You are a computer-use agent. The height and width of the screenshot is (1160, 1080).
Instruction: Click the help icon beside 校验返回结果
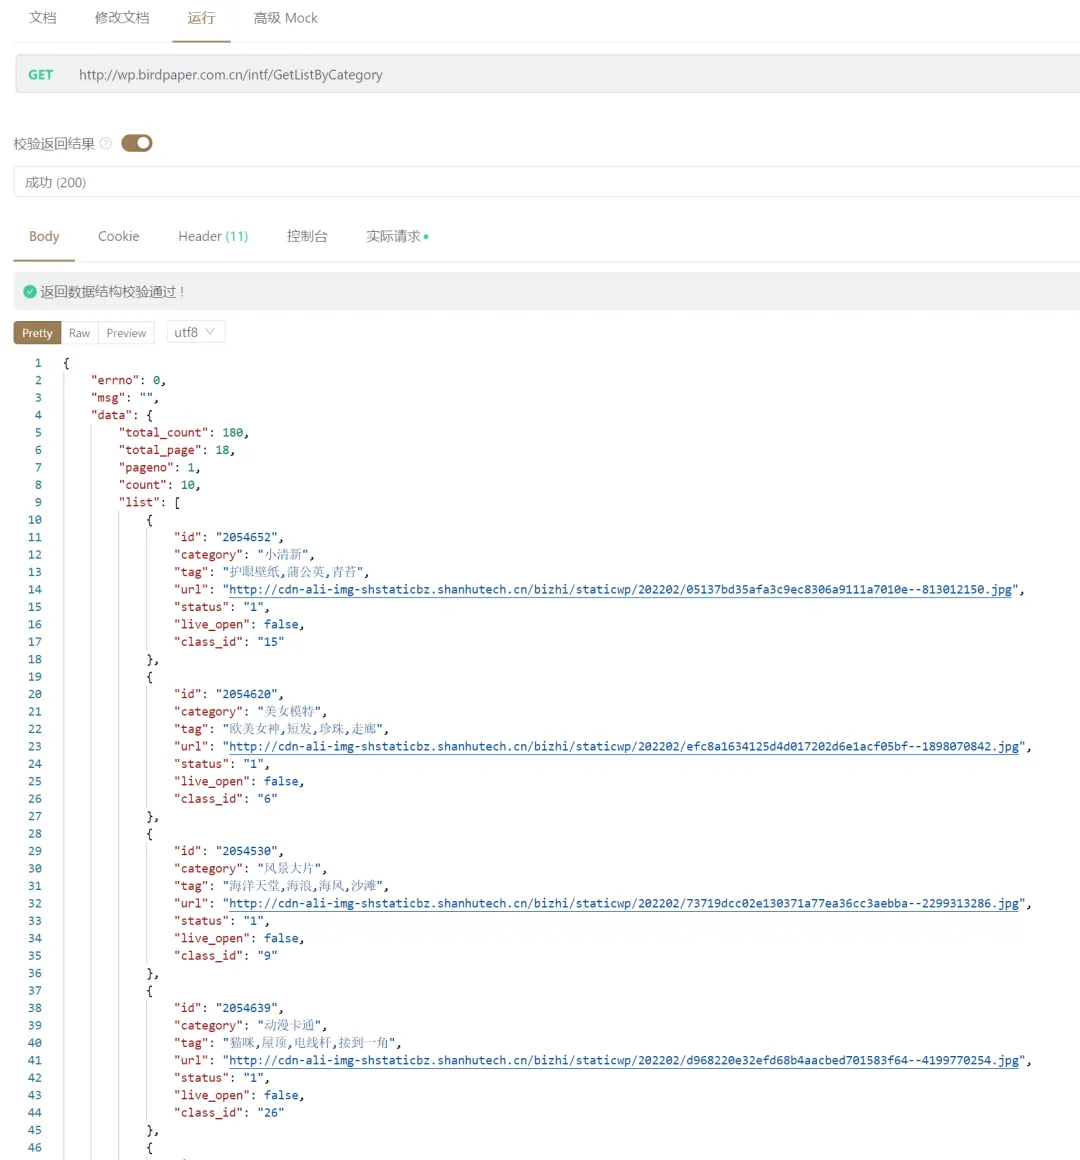click(x=106, y=143)
